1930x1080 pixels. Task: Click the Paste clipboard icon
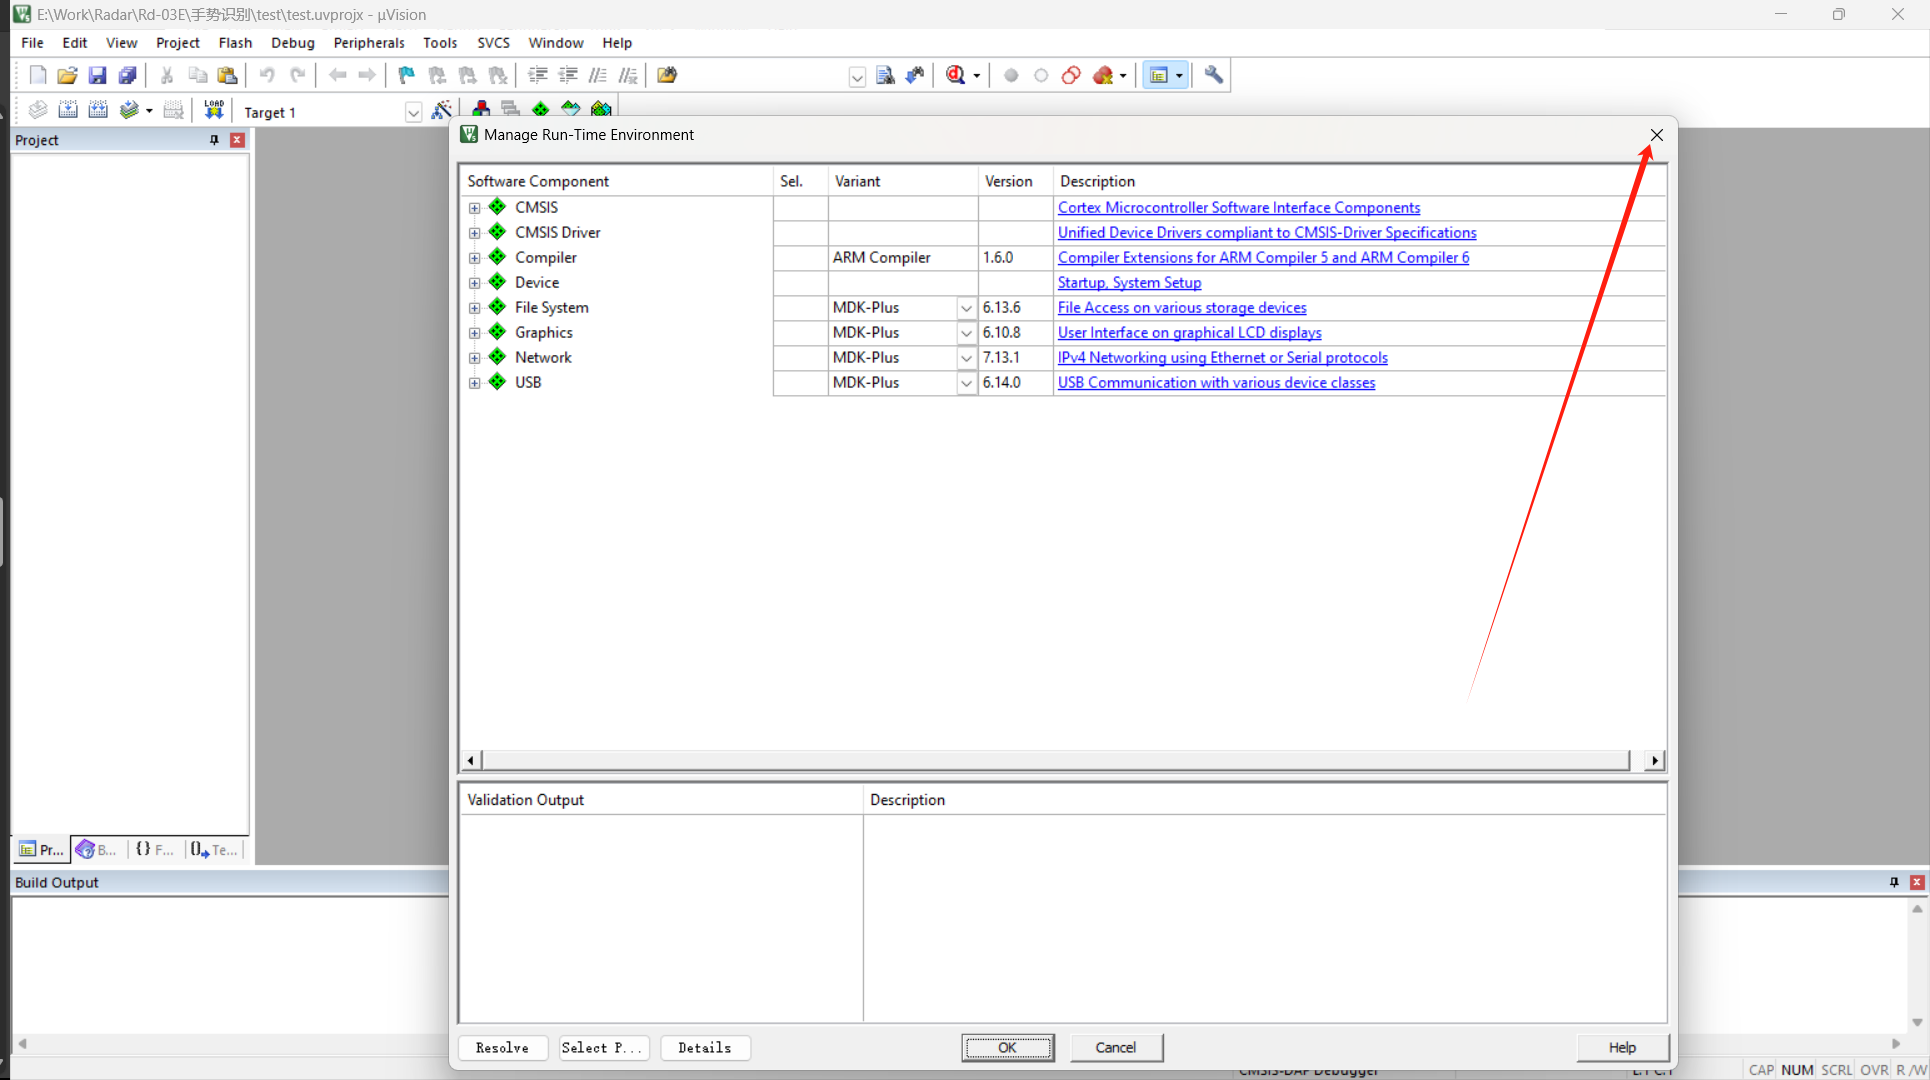(228, 75)
